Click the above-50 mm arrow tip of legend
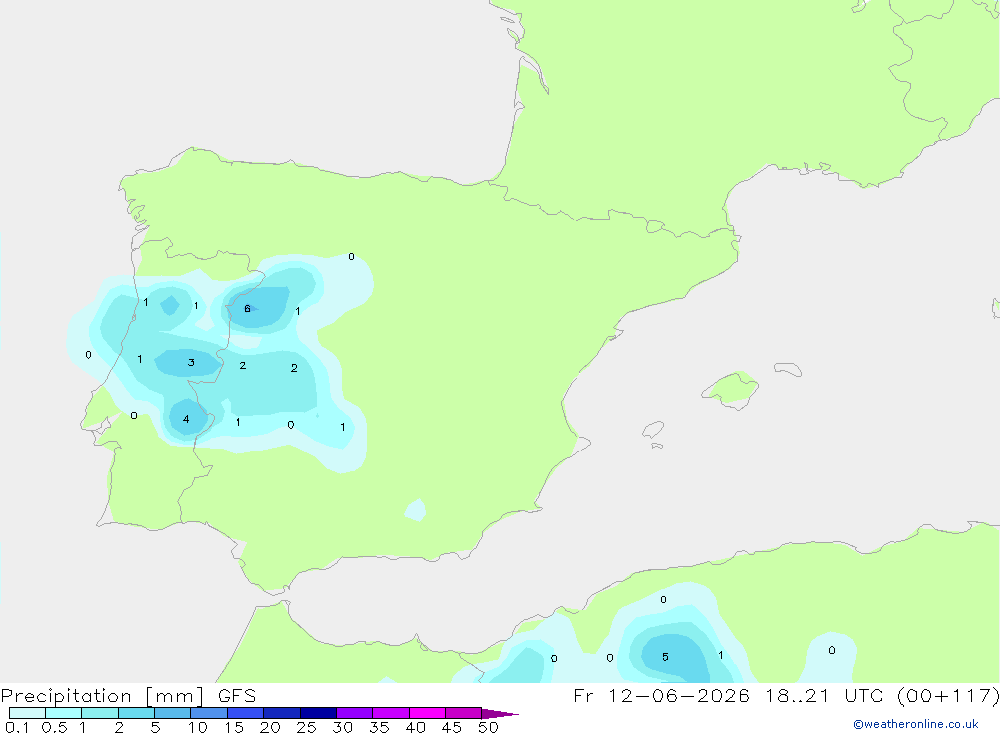The width and height of the screenshot is (1000, 733). point(499,714)
